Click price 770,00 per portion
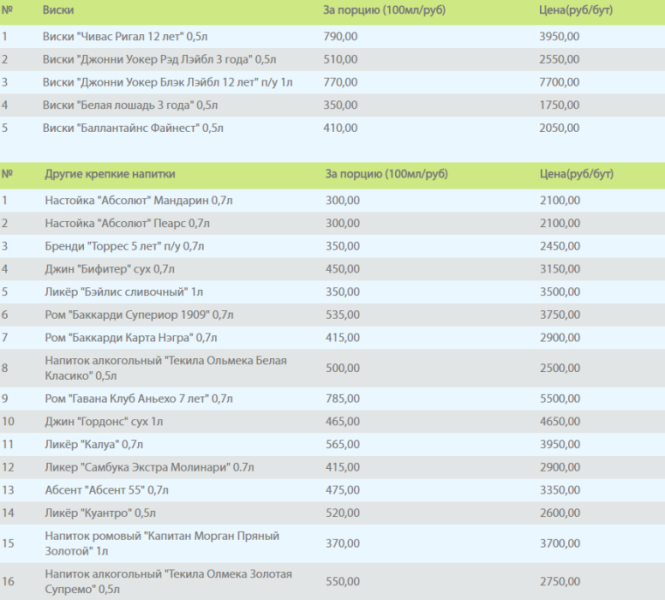Screen dimensions: 665x600 340,82
